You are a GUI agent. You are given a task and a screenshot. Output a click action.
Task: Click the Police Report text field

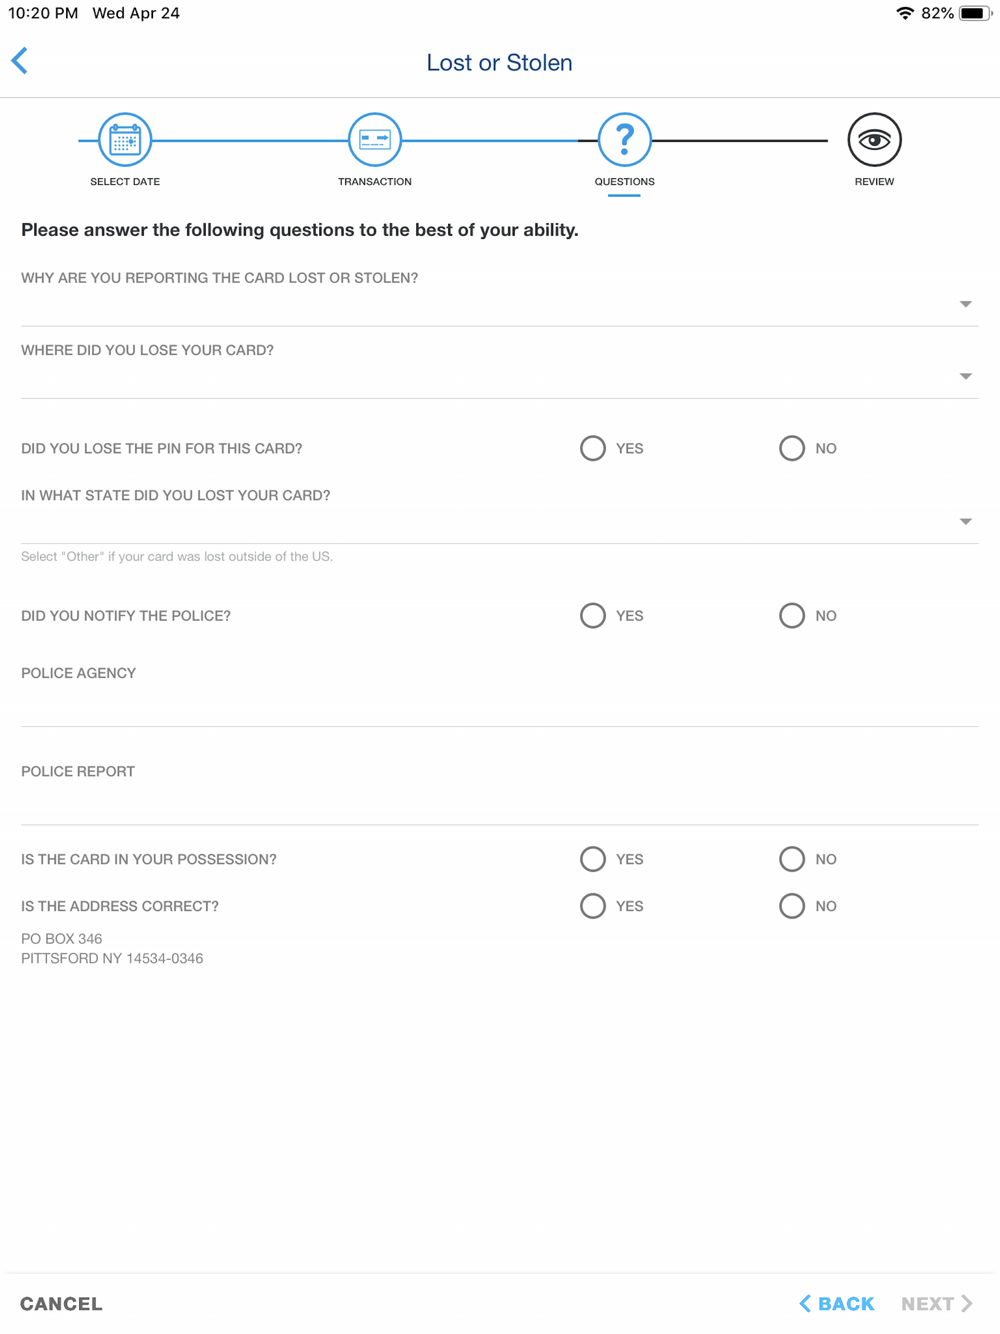[500, 804]
